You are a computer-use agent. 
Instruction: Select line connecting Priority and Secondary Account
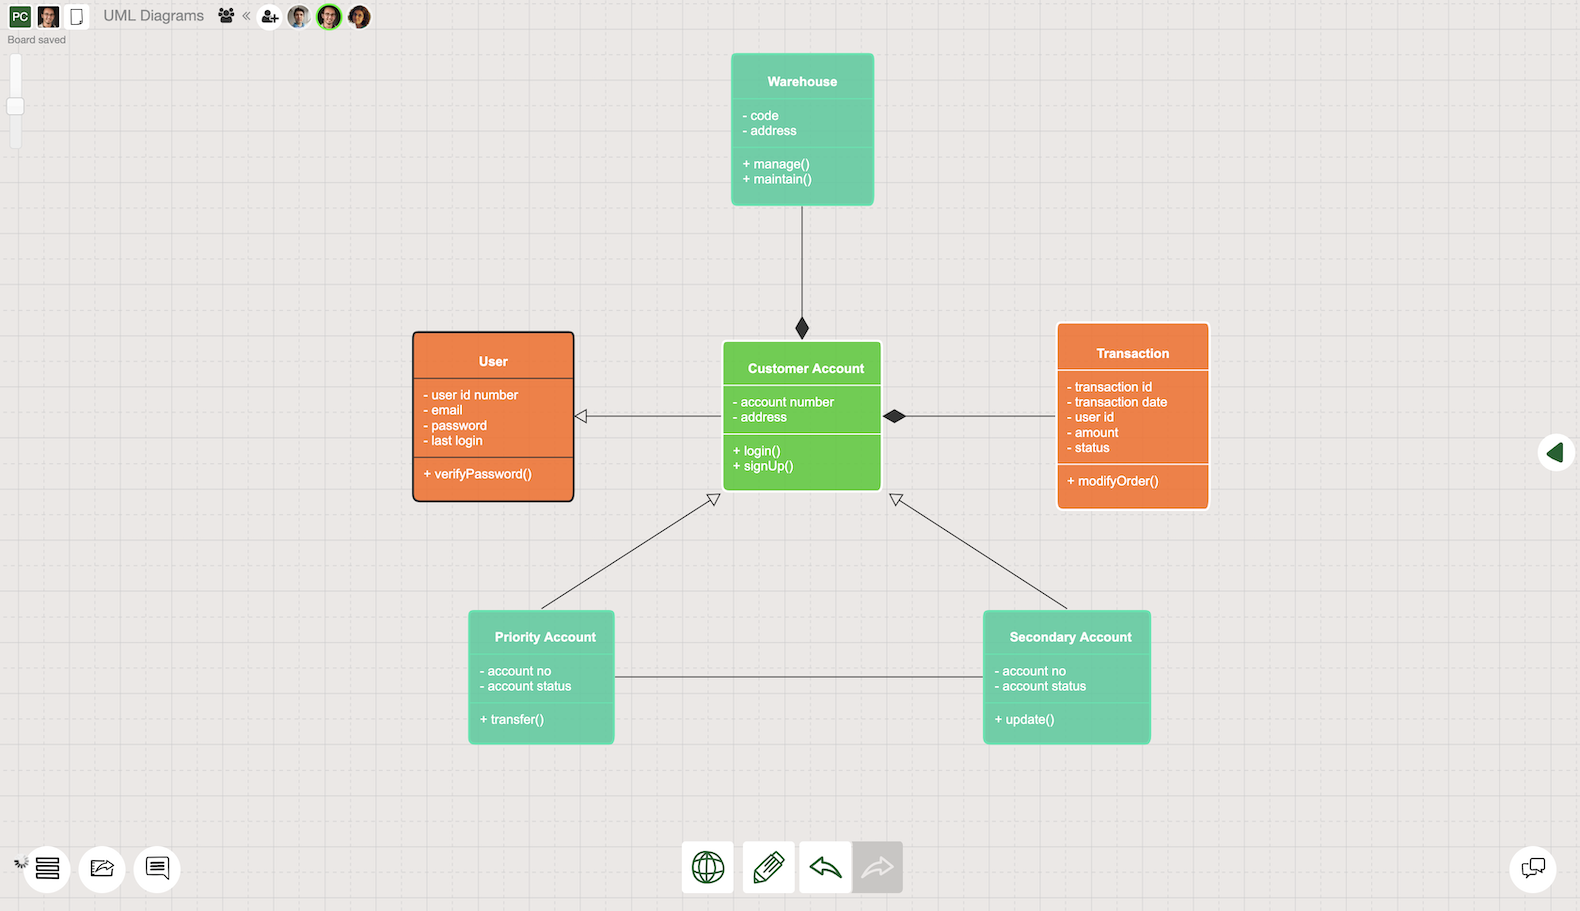[798, 677]
